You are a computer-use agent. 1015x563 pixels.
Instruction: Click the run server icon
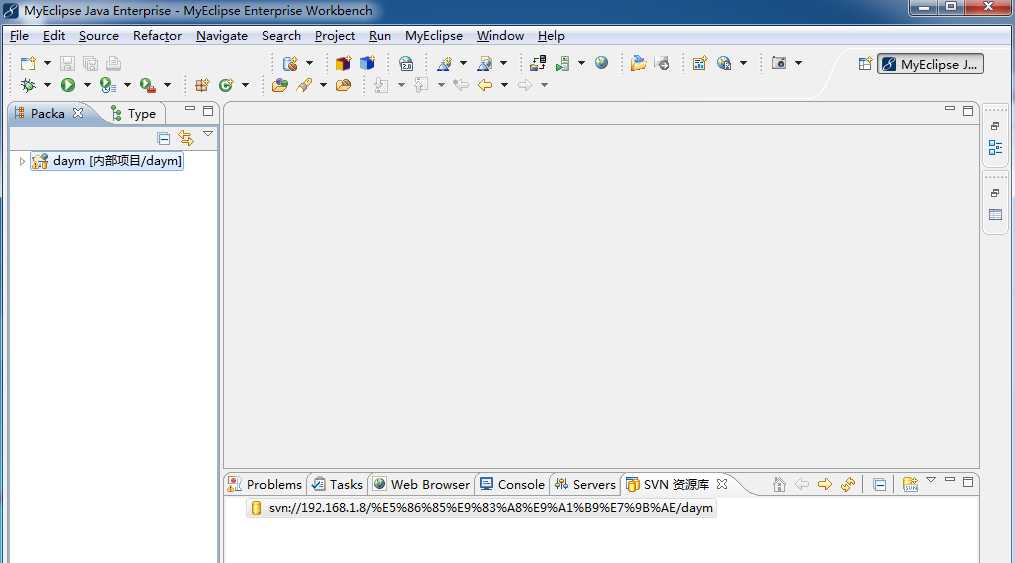[x=563, y=63]
